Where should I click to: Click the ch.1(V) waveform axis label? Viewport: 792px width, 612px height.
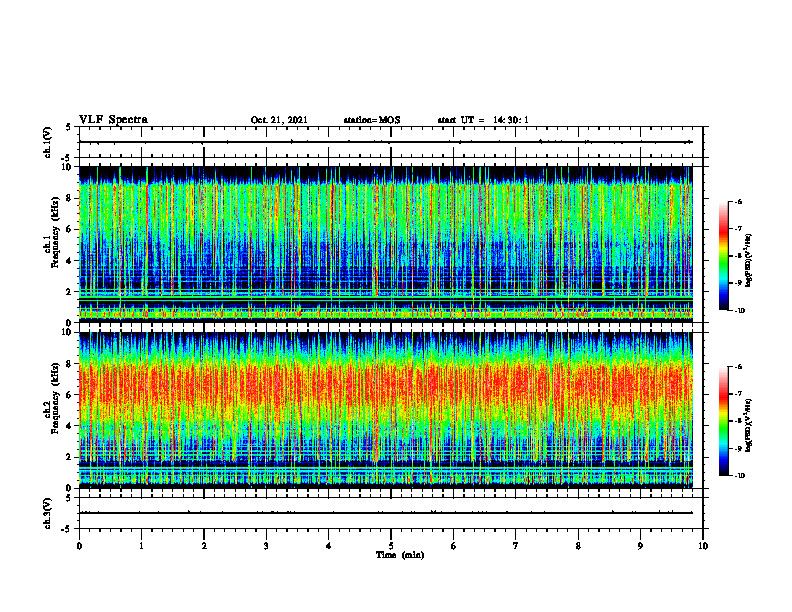click(47, 142)
